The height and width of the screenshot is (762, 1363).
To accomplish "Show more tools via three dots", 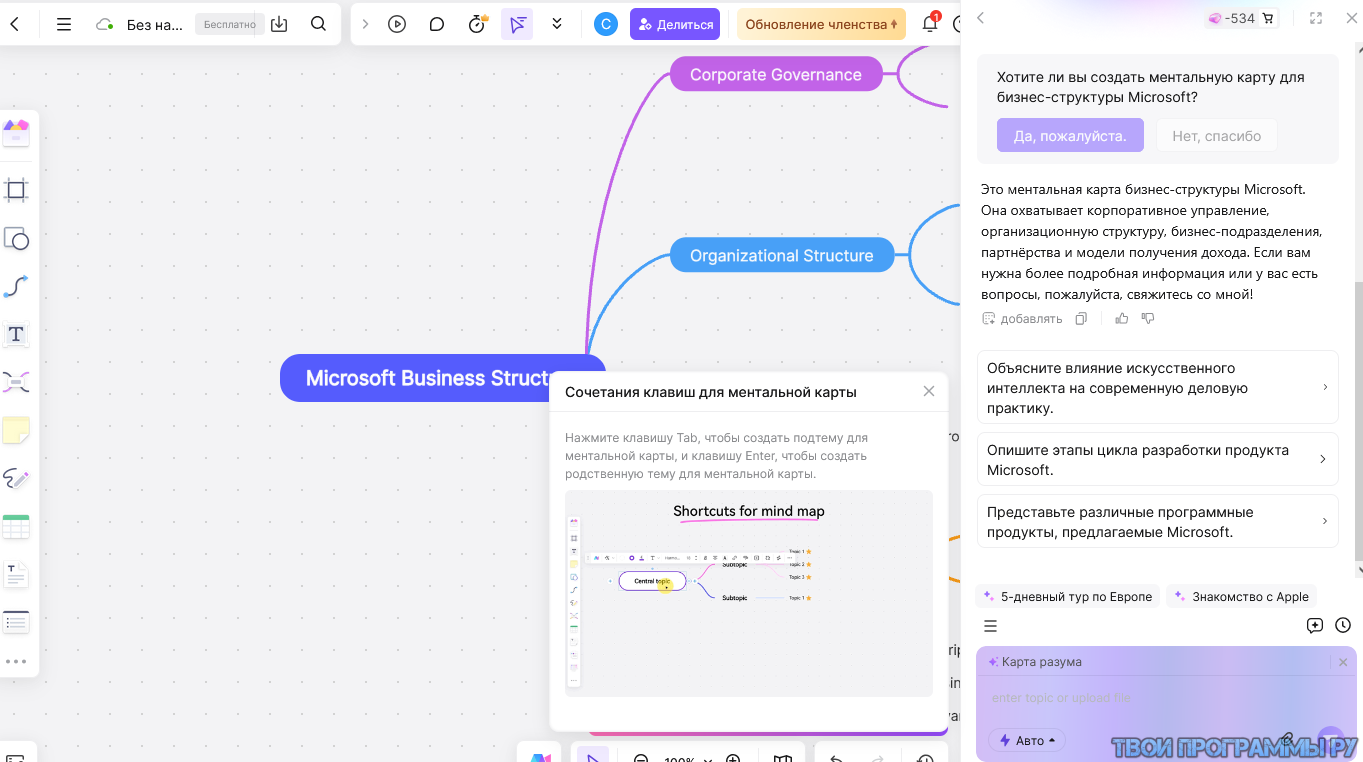I will [16, 661].
